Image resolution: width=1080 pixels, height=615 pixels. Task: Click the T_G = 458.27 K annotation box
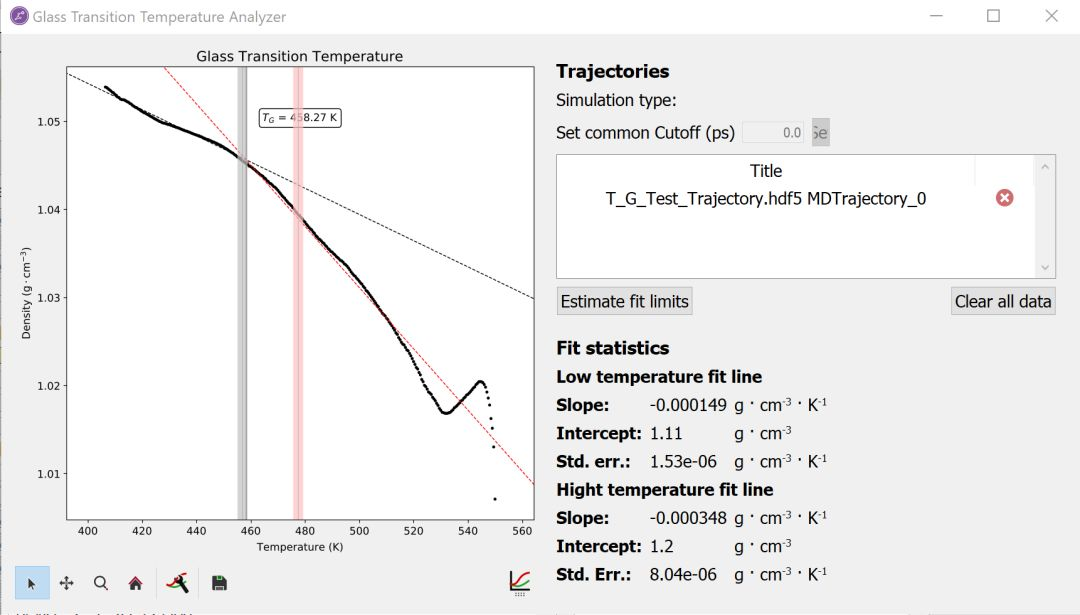300,118
